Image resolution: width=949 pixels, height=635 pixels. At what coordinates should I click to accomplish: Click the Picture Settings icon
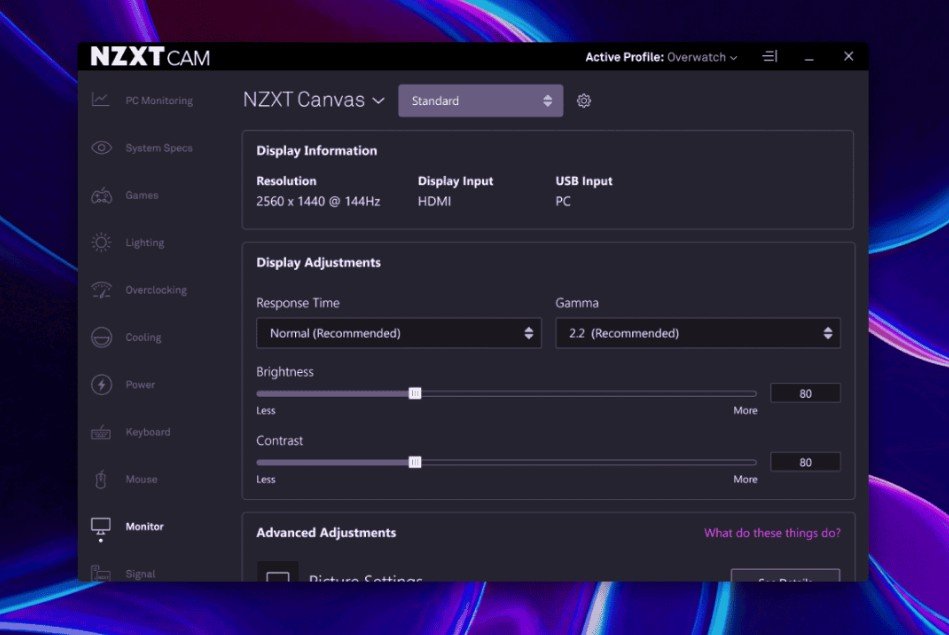[278, 572]
